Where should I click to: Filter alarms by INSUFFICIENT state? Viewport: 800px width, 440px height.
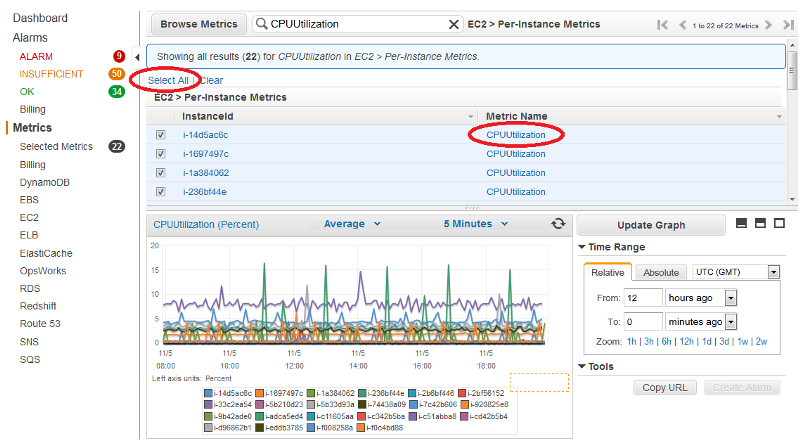(51, 74)
